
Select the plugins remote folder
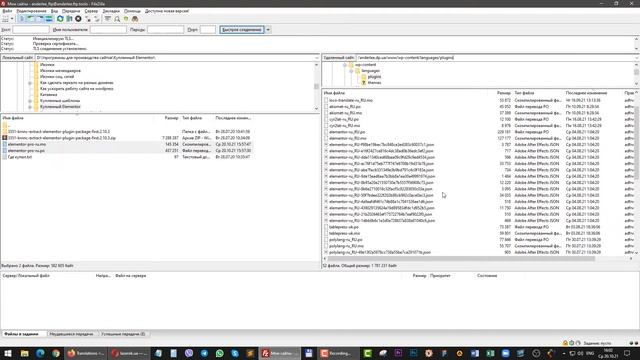pos(374,77)
